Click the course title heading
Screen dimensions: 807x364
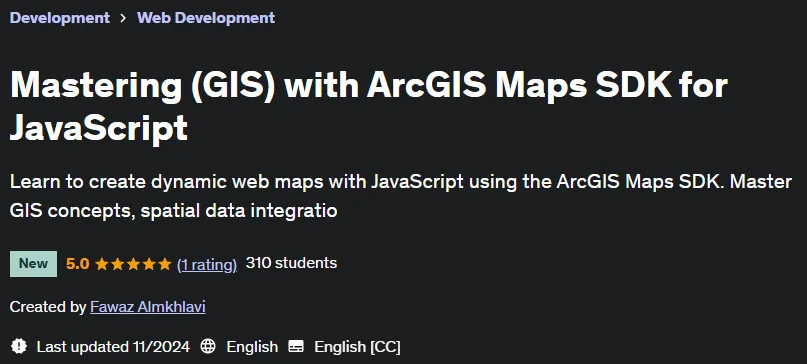(x=369, y=106)
